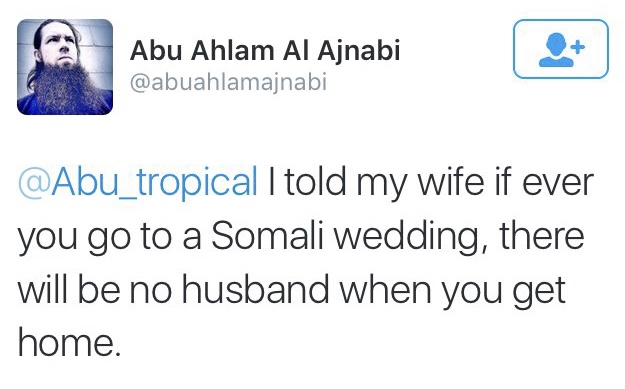Visit the profile via gray username text
This screenshot has width=625, height=389.
pos(228,83)
